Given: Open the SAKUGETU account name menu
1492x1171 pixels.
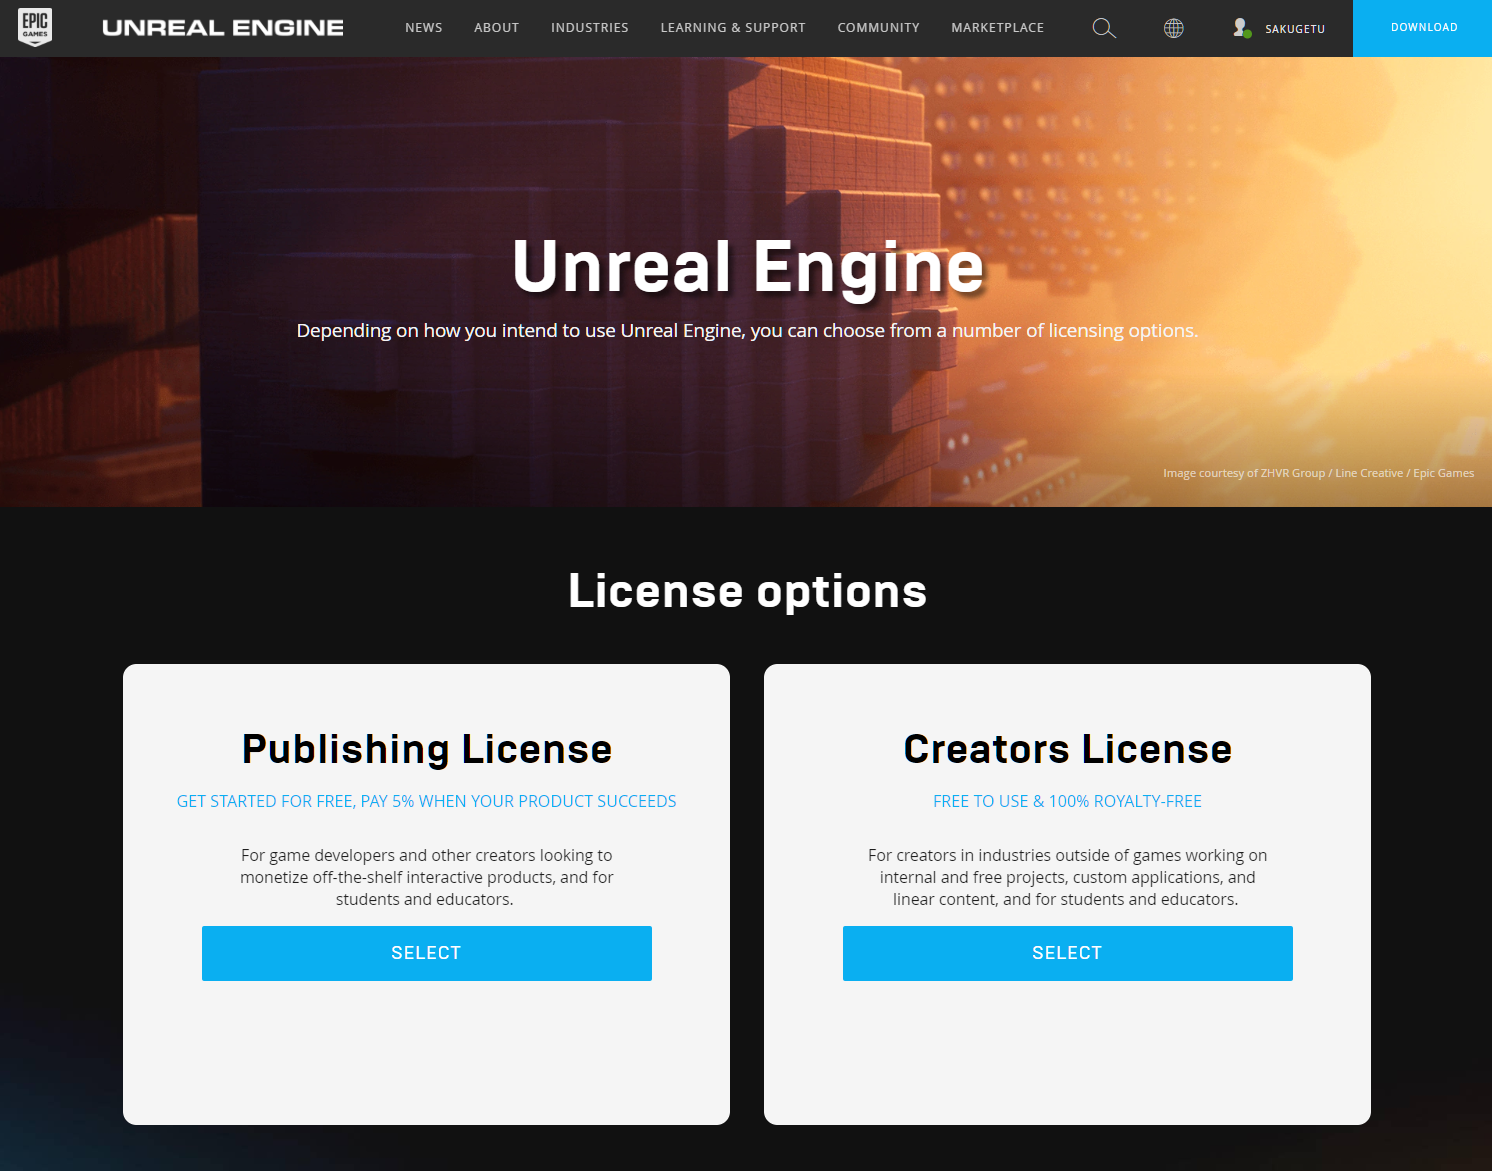Looking at the screenshot, I should 1295,29.
